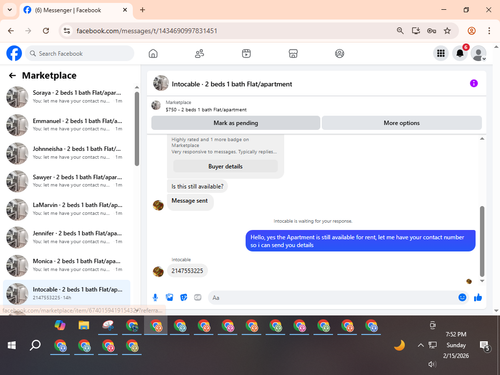Click the 'Is this still available?' message
Screen dimensions: 500x375
tap(197, 186)
